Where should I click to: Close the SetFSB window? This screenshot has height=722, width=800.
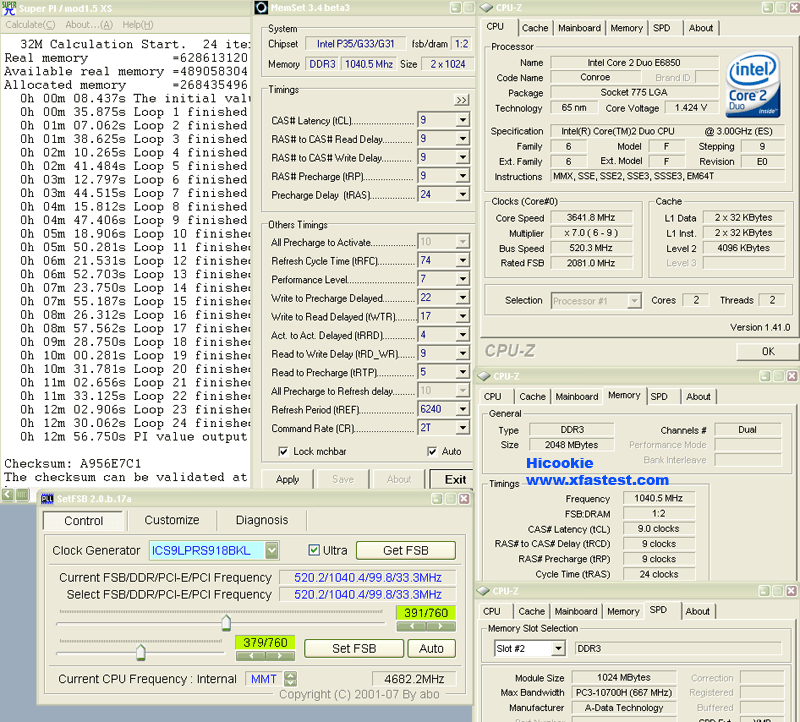pos(464,499)
